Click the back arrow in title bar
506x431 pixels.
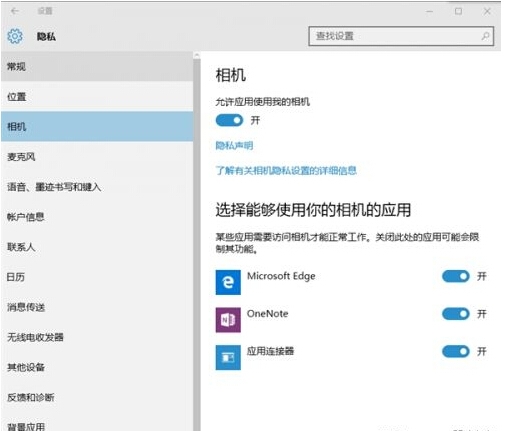pos(15,11)
